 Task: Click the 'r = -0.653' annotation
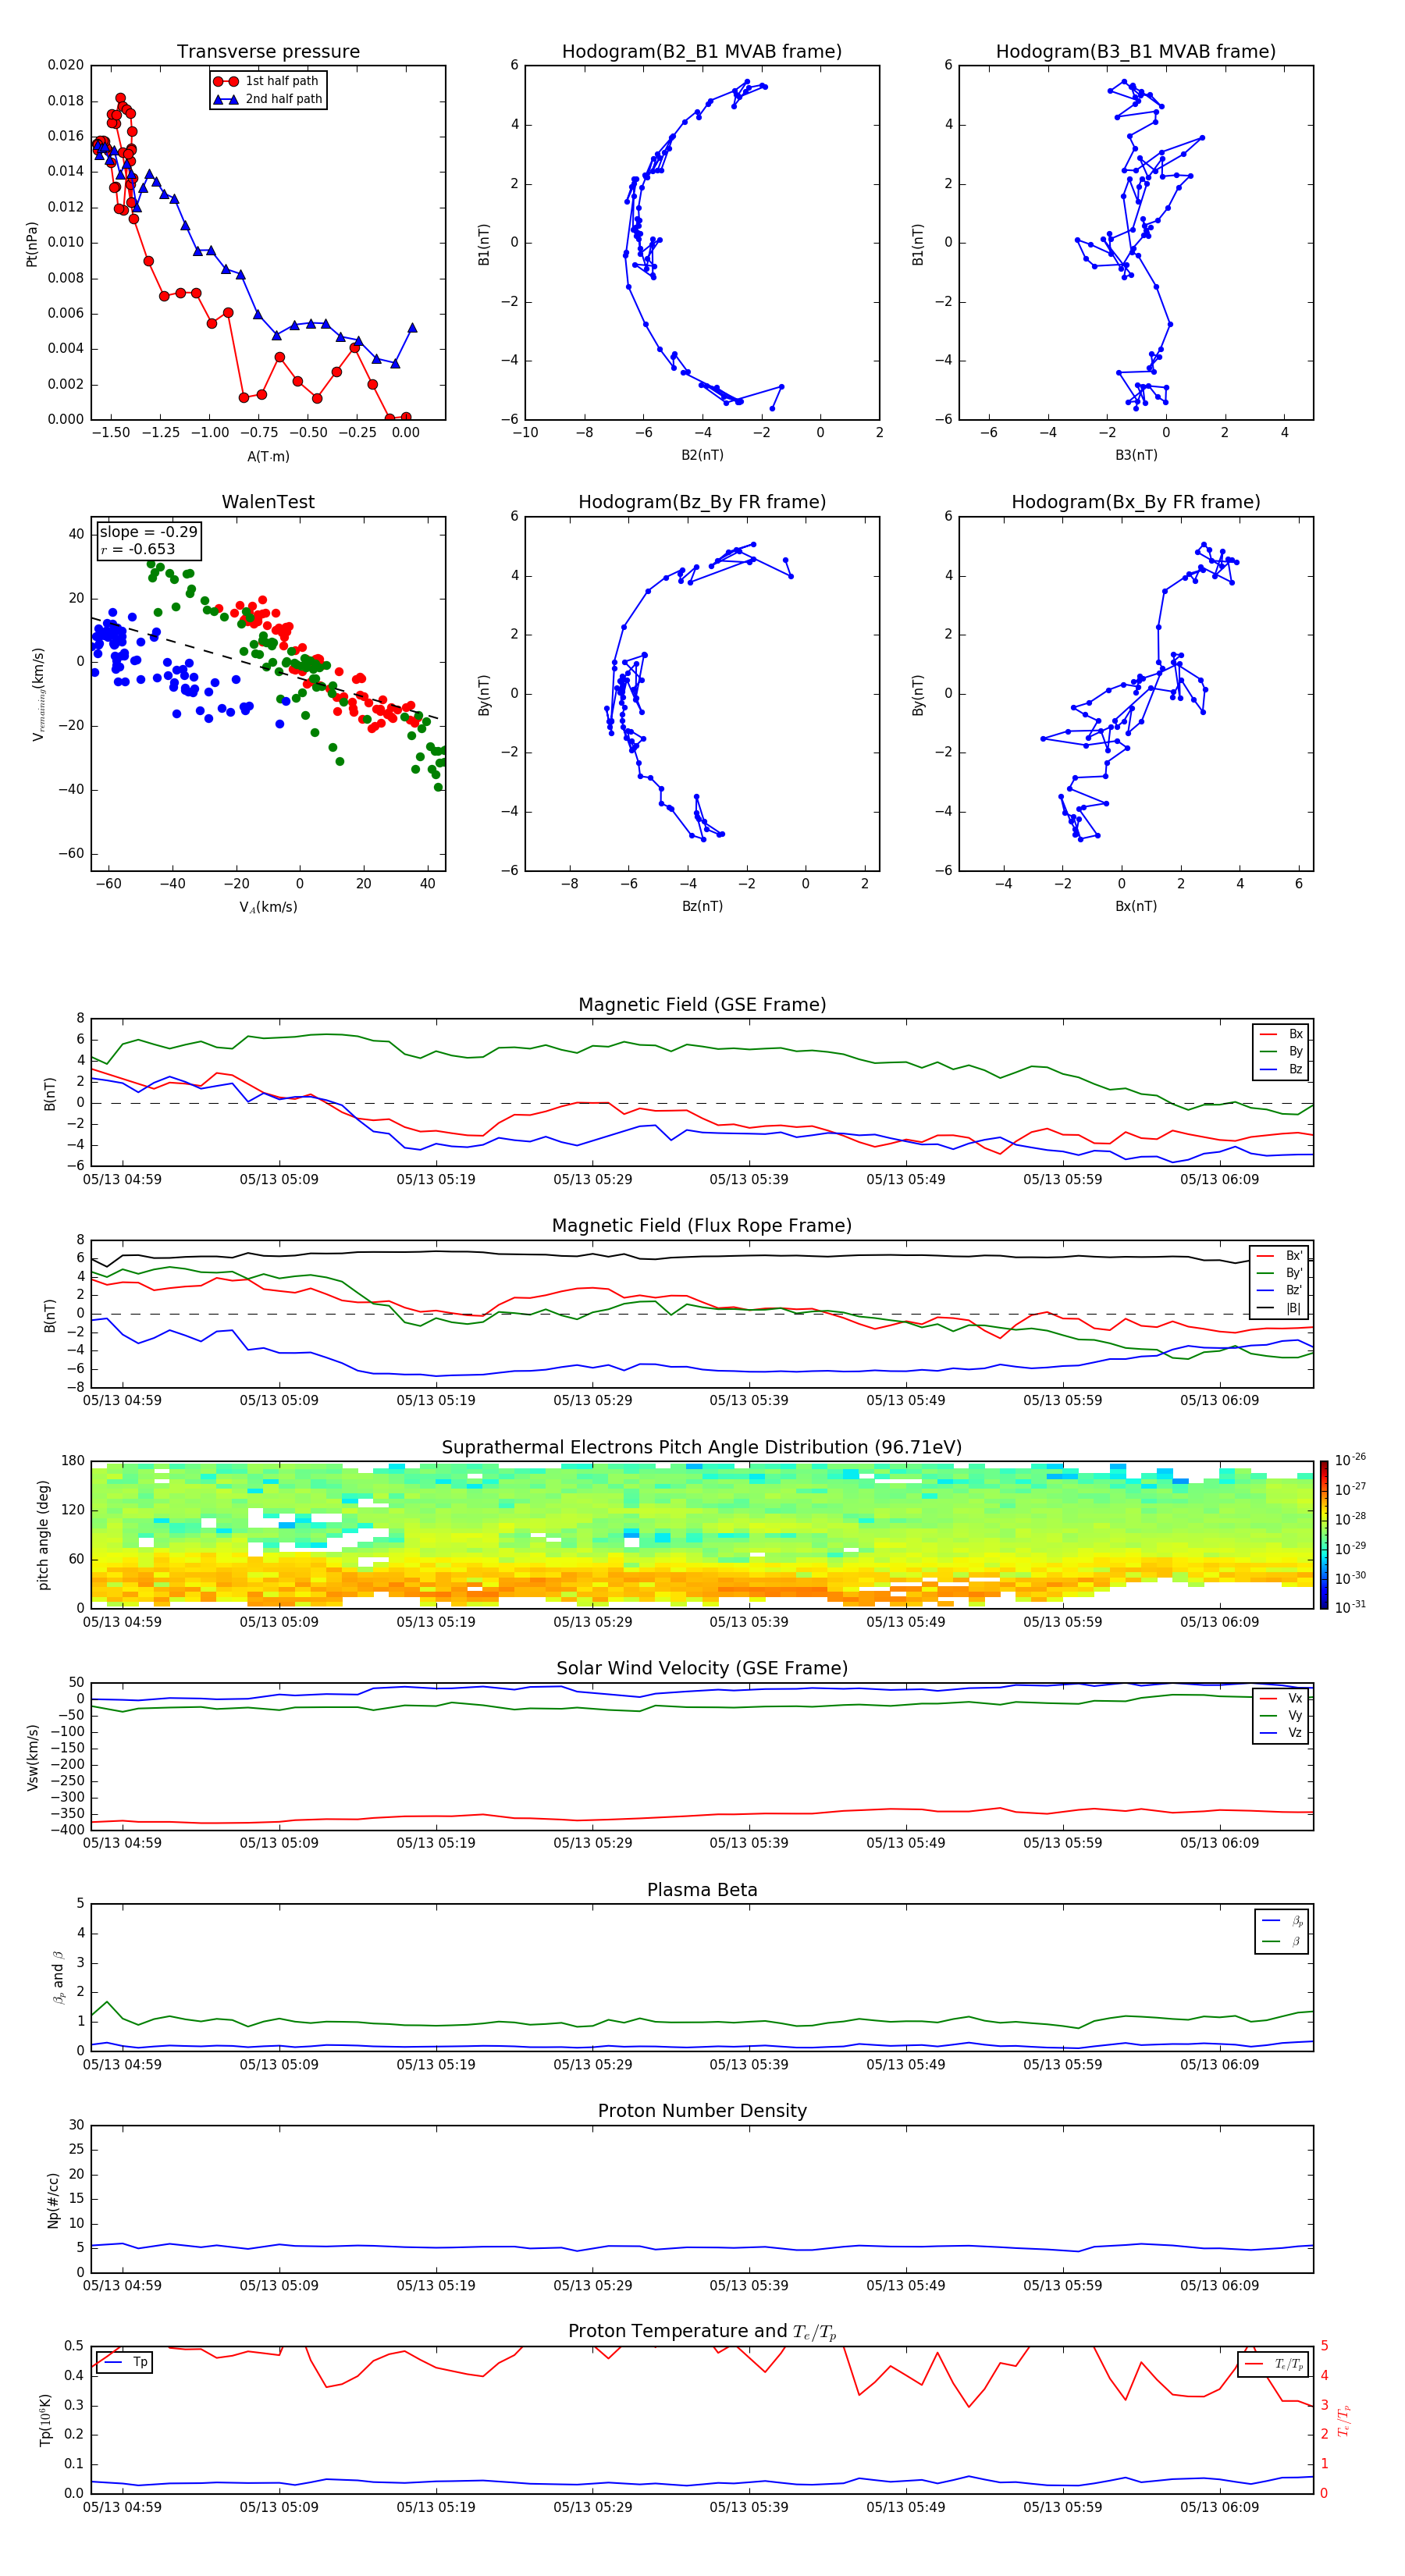pos(138,549)
